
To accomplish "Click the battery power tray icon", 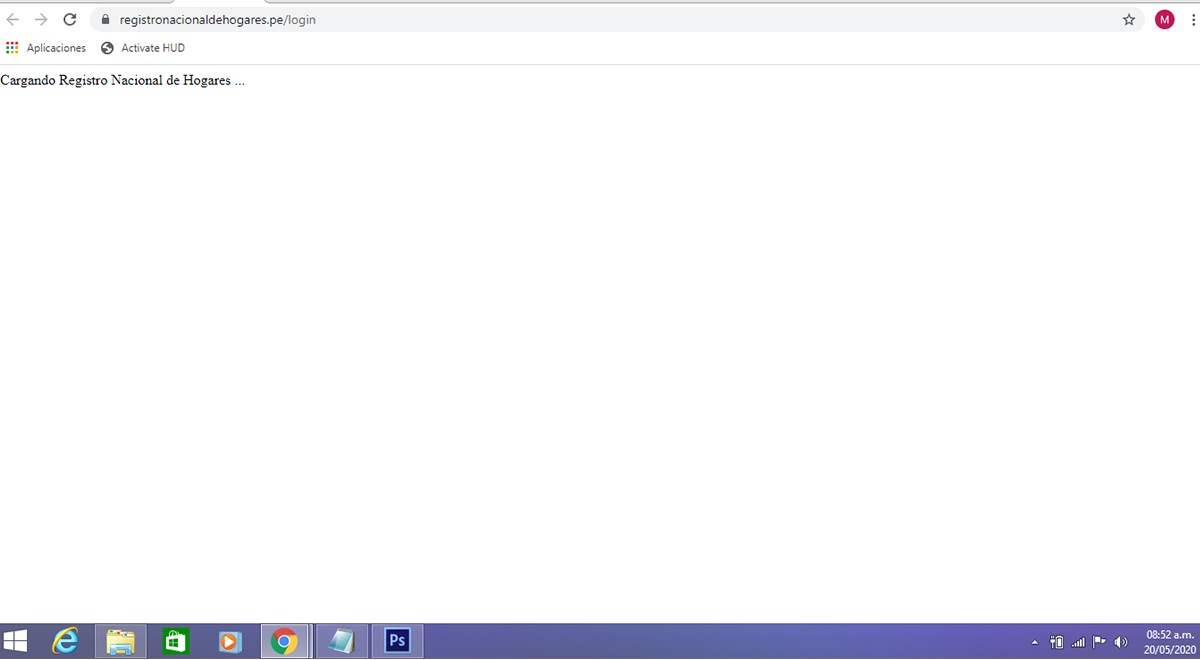I will pos(1057,642).
